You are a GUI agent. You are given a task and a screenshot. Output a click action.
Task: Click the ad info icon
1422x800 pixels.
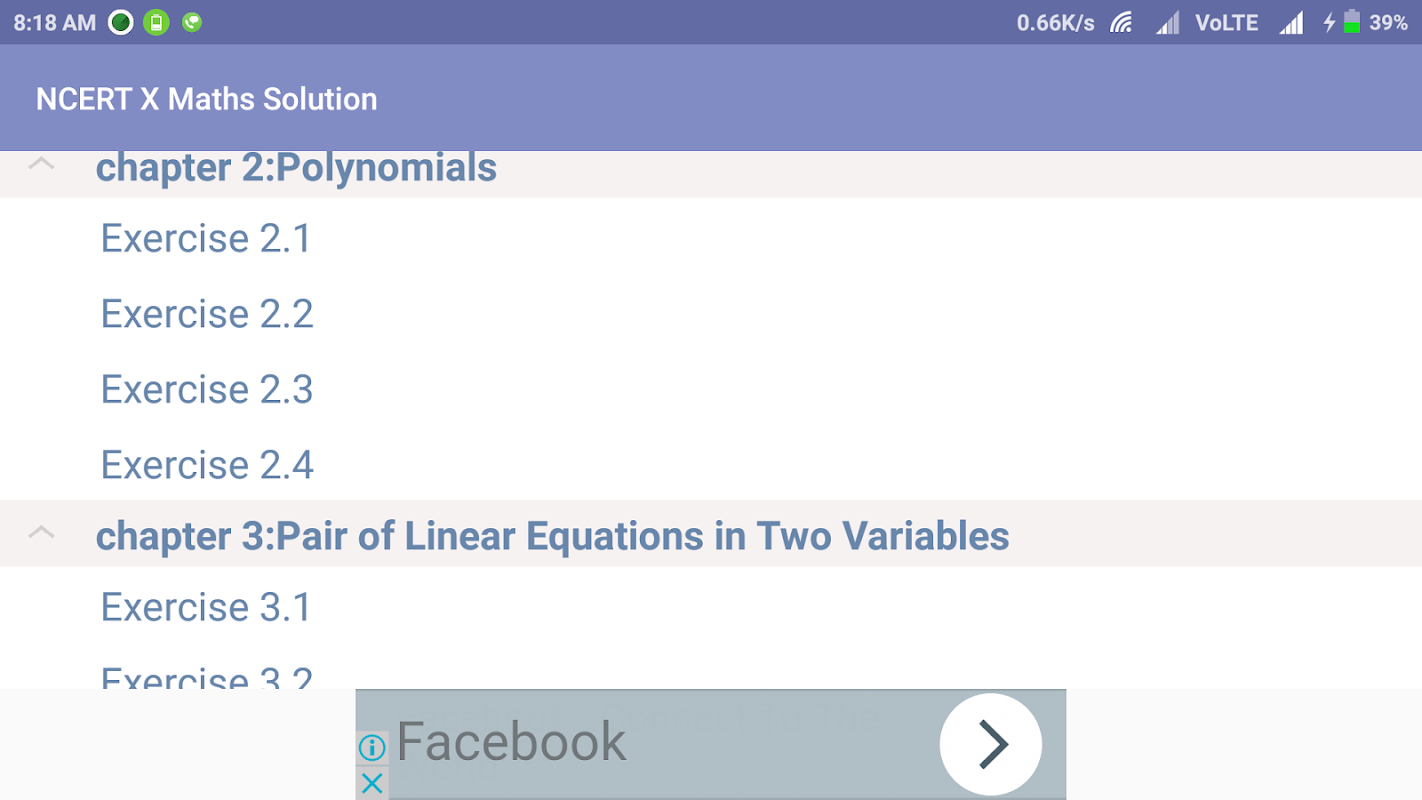click(371, 747)
